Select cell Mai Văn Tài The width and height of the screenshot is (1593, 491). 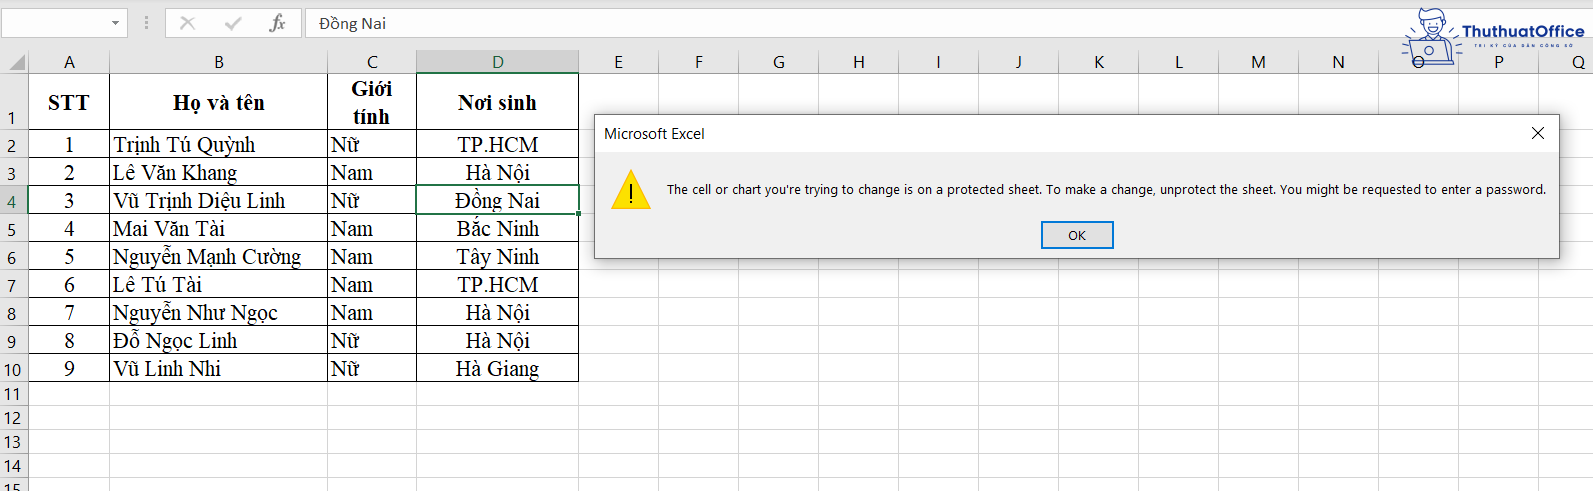[219, 228]
